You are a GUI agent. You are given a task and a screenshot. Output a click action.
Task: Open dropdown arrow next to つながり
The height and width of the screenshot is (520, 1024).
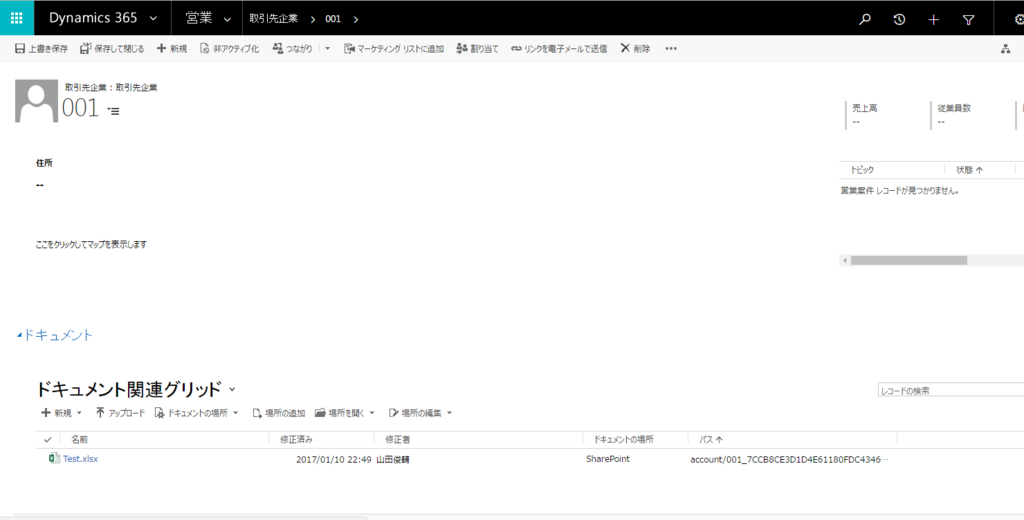pyautogui.click(x=327, y=49)
